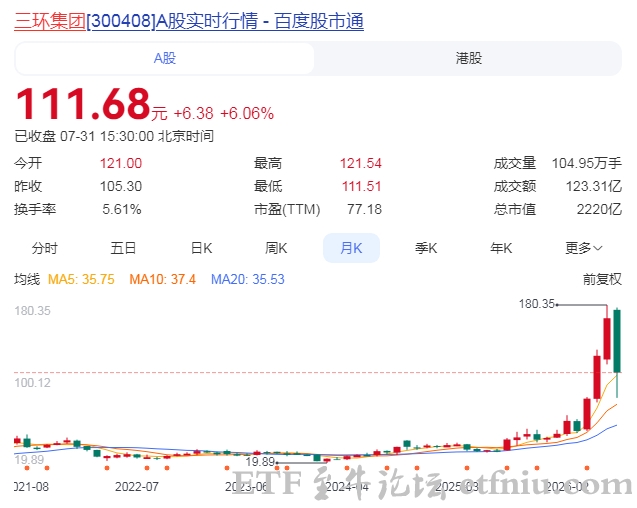
Task: Click the 最高 value 121.54
Action: tap(361, 163)
